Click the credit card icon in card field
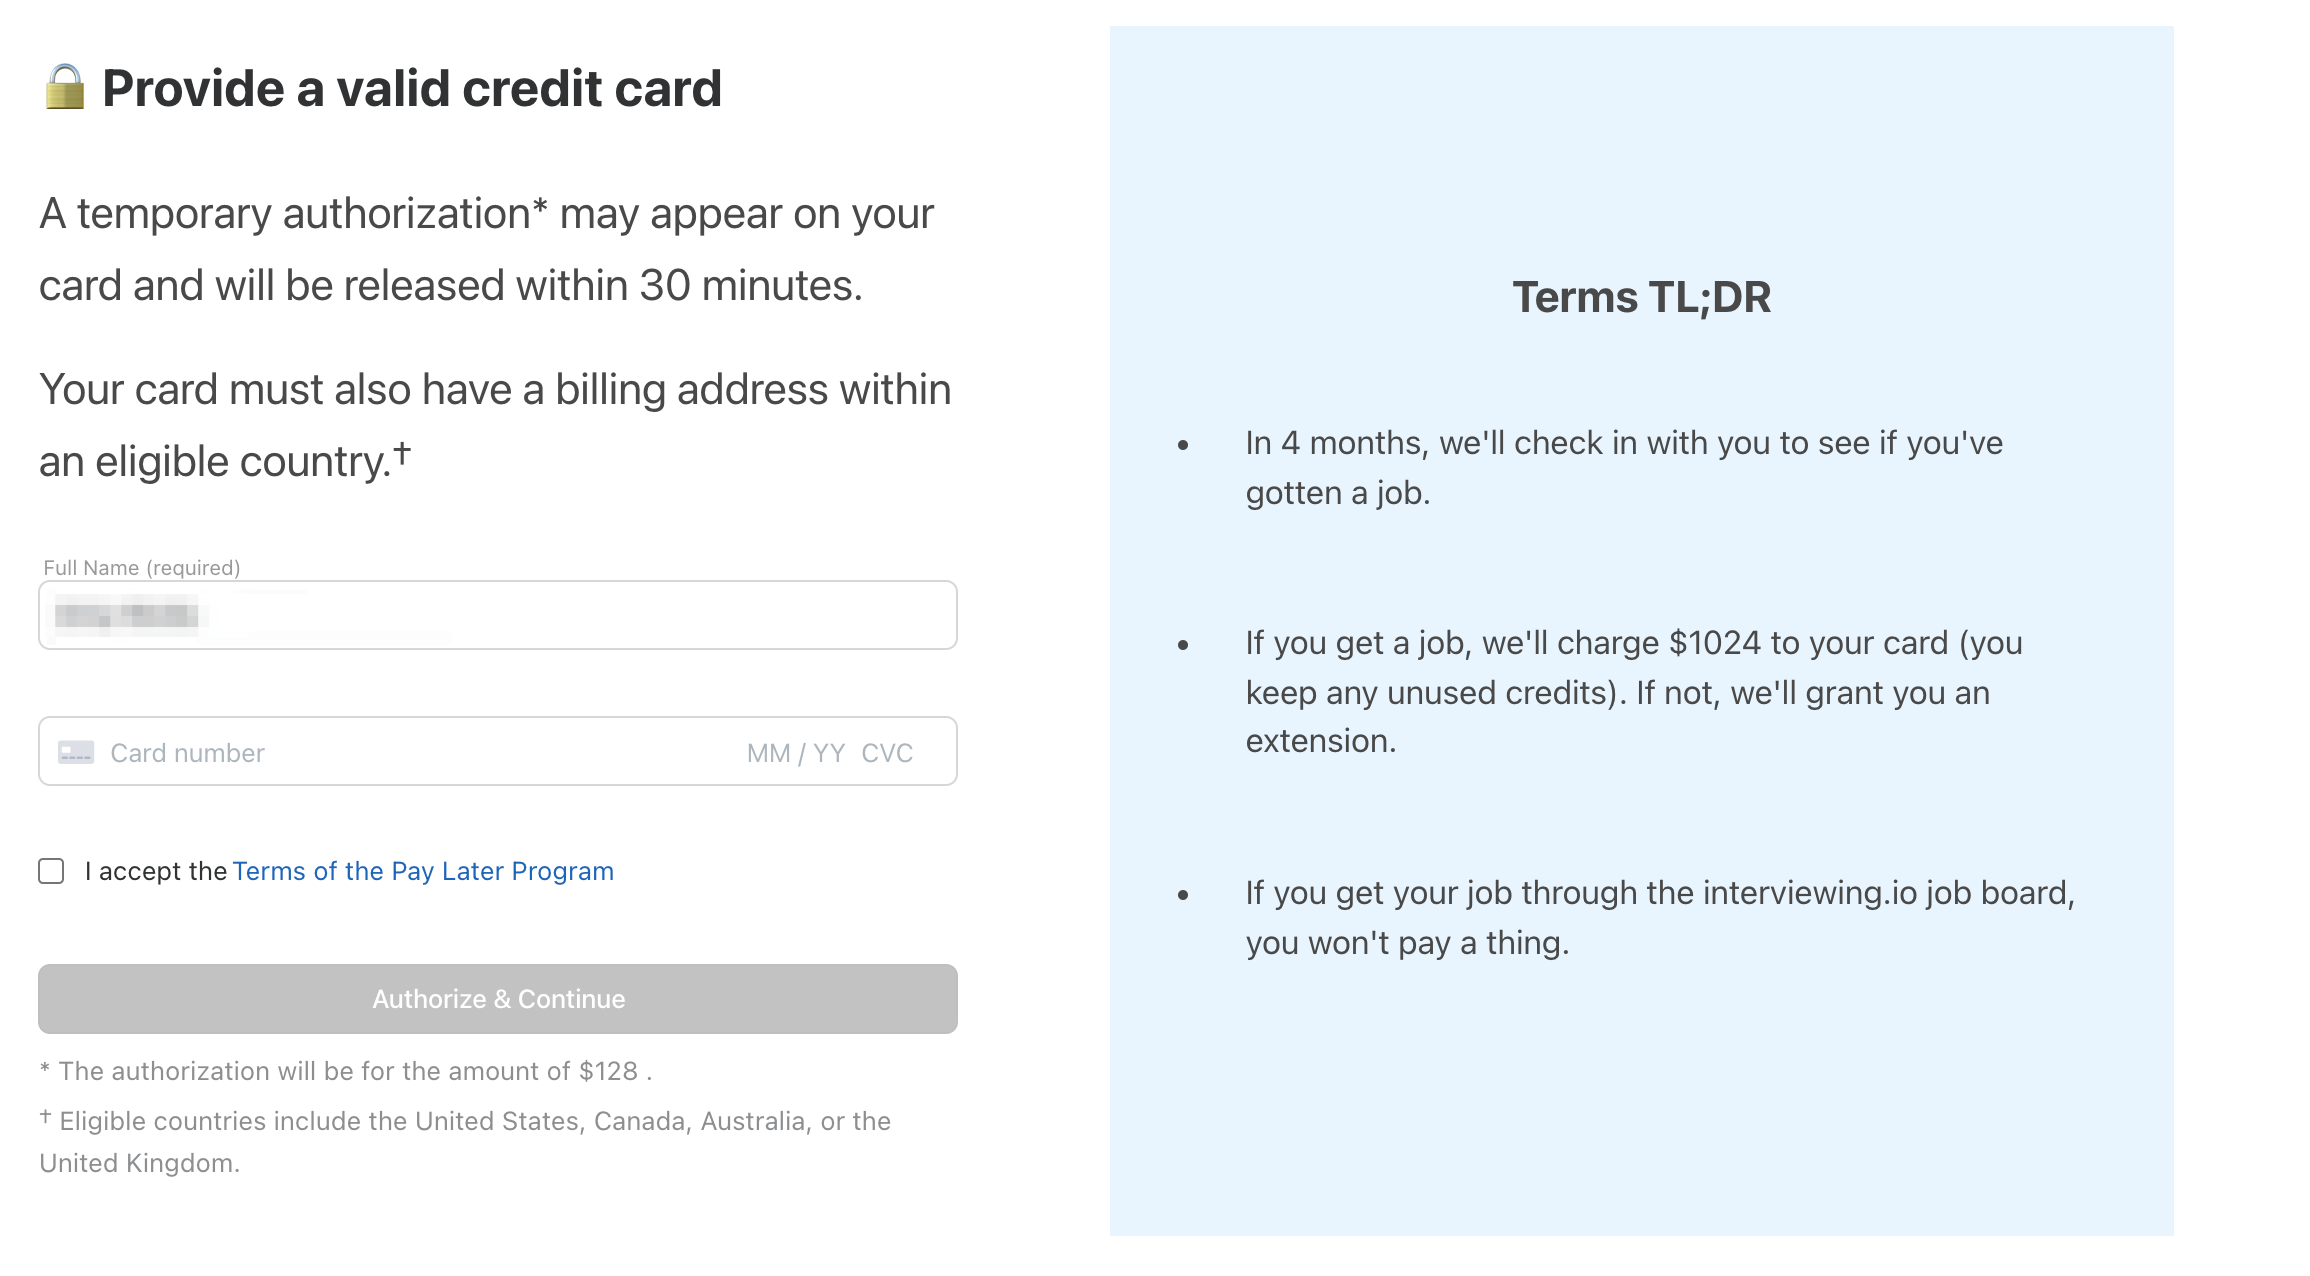This screenshot has height=1276, width=2310. (76, 752)
